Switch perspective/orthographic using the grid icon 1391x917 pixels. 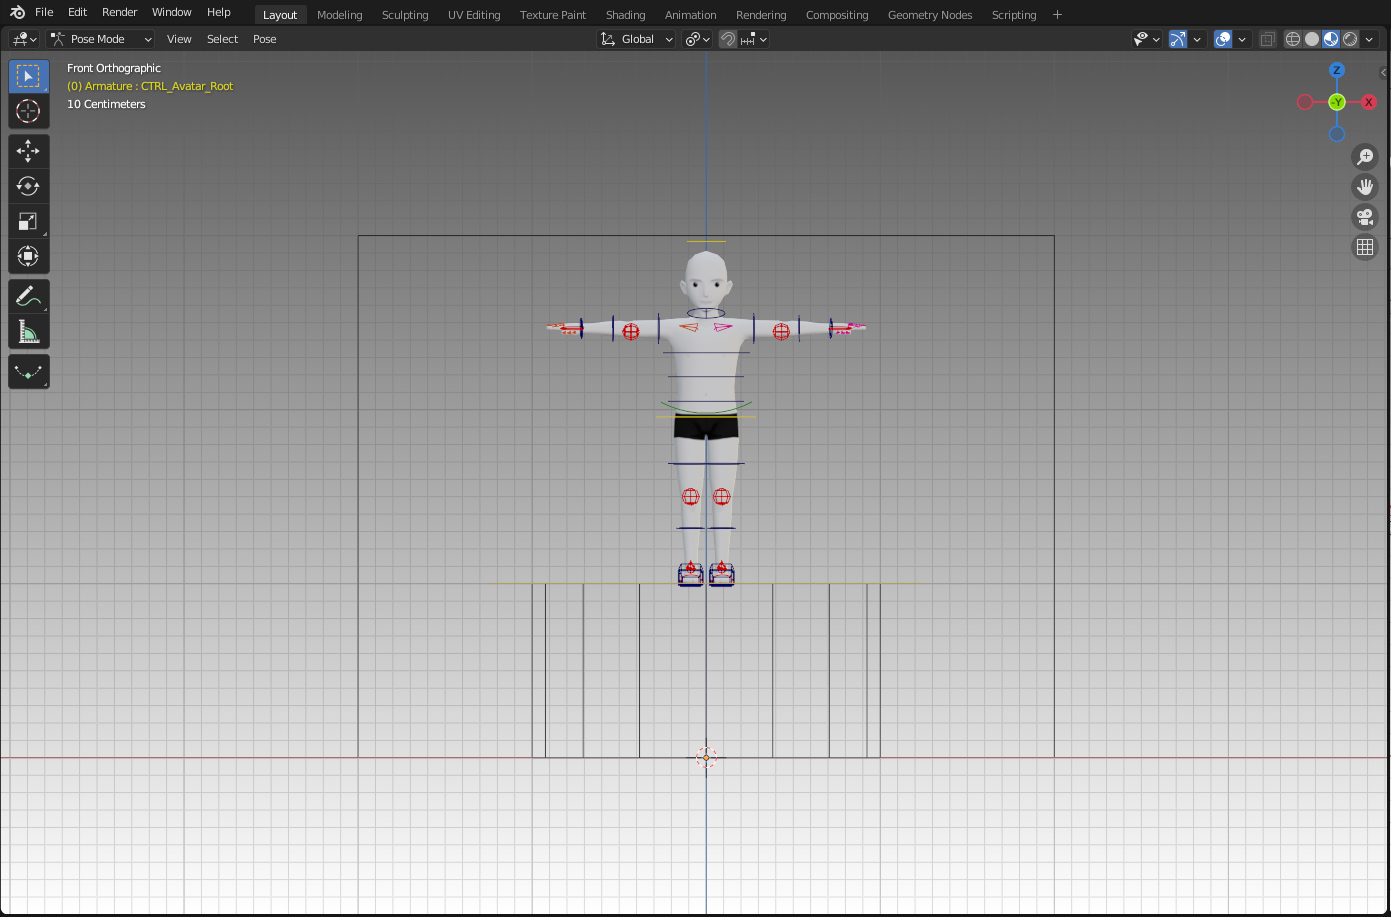tap(1365, 247)
